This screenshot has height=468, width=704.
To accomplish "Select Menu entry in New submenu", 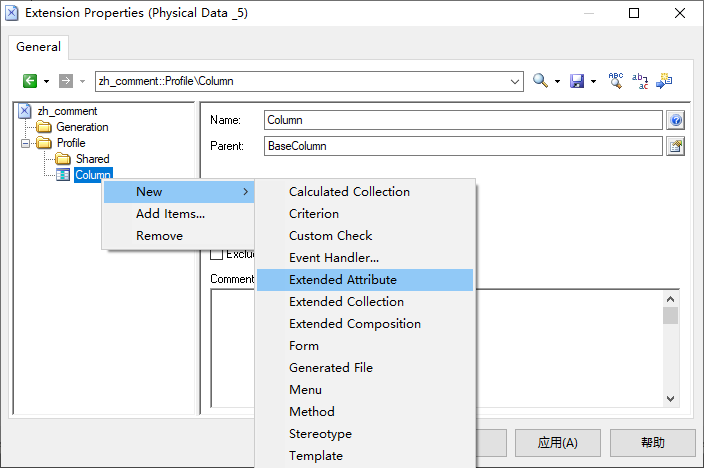I will click(x=365, y=390).
